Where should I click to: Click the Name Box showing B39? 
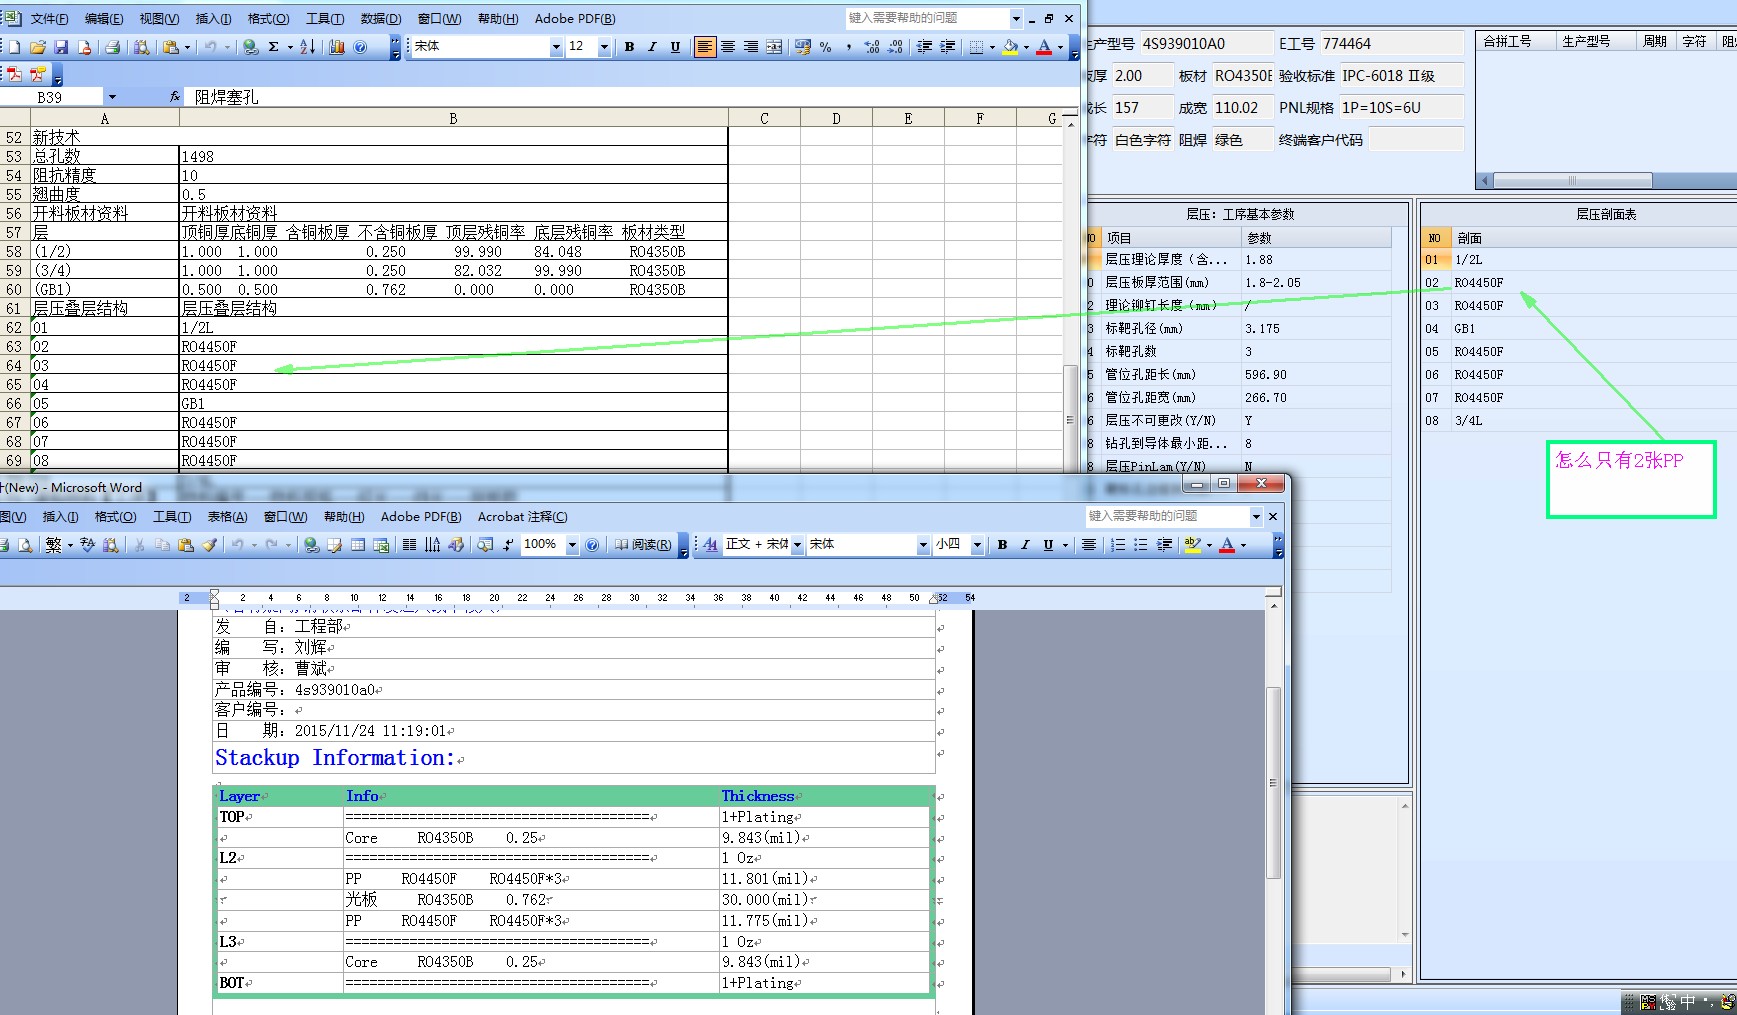tap(50, 97)
